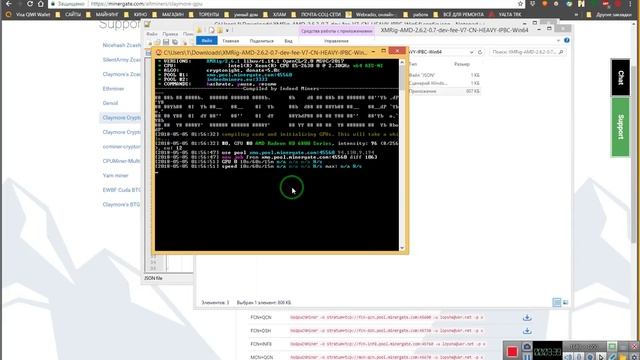Image resolution: width=640 pixels, height=360 pixels.
Task: Open the green Support side tab
Action: (620, 127)
